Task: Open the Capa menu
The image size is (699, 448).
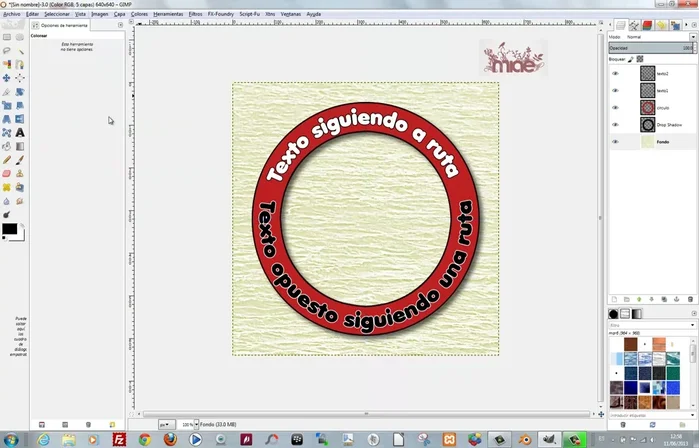Action: [120, 15]
